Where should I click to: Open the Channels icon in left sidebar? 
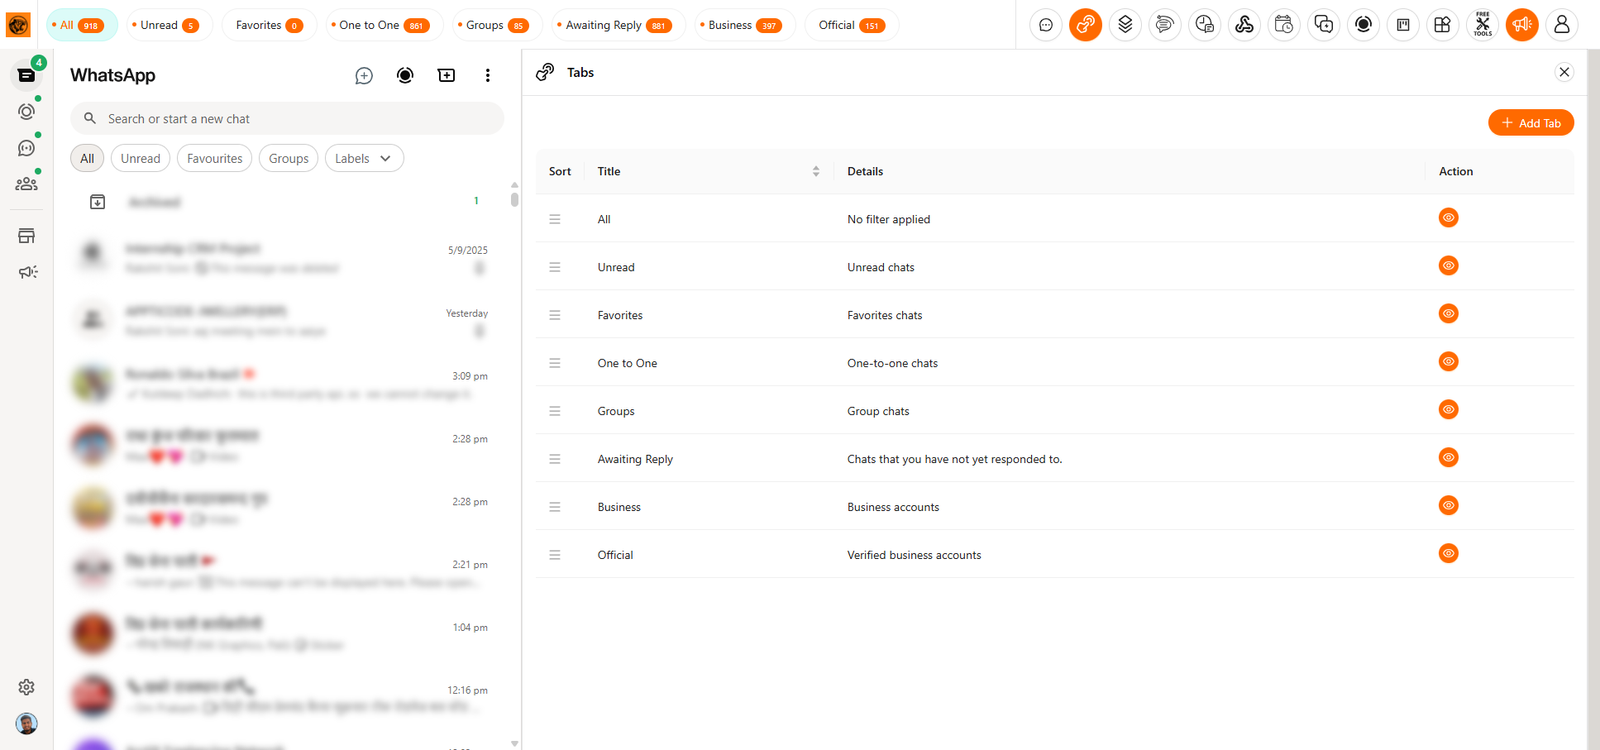[x=27, y=148]
